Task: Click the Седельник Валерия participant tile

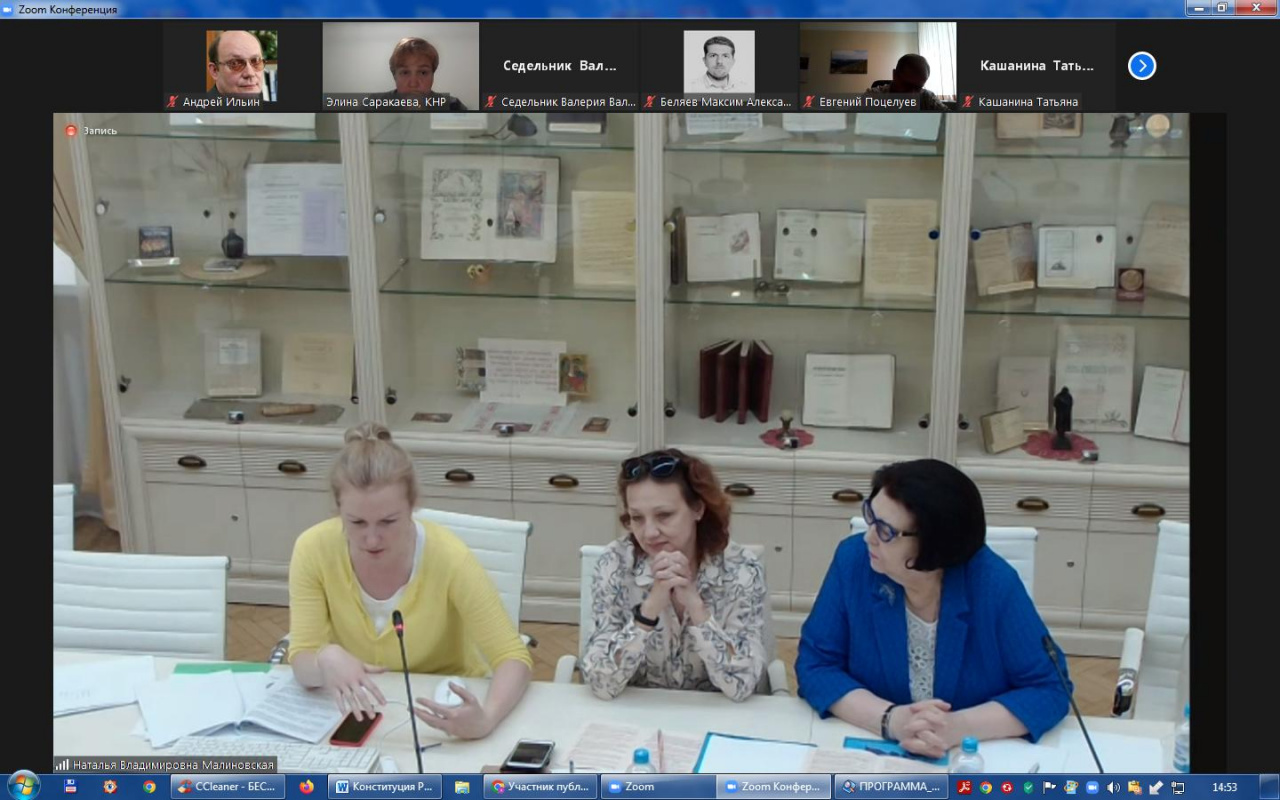Action: tap(560, 66)
